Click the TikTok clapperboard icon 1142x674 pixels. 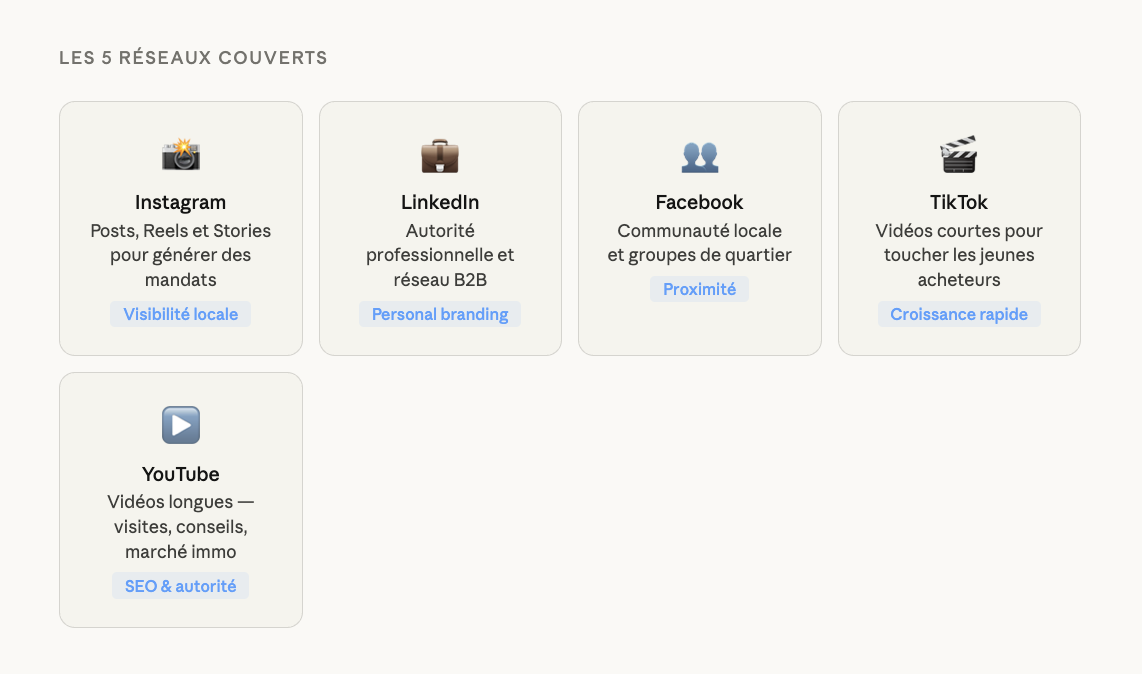coord(959,155)
